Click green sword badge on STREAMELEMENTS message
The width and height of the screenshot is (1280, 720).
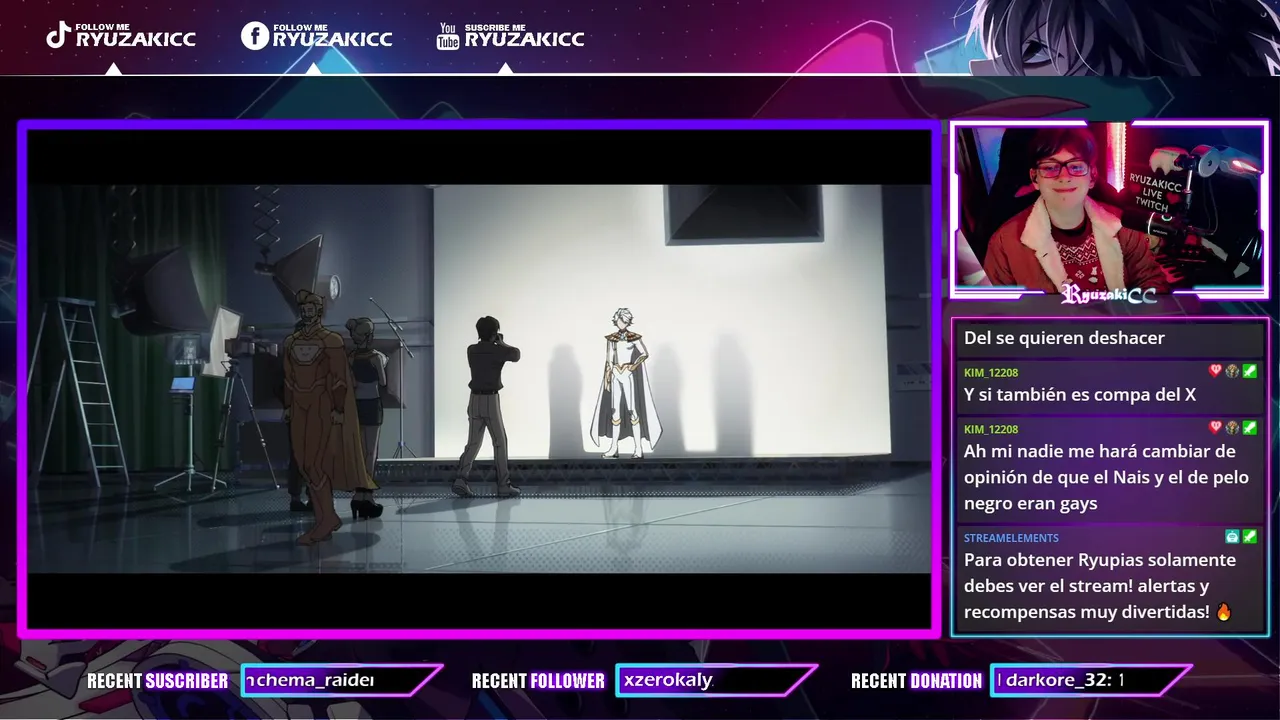pyautogui.click(x=1249, y=537)
